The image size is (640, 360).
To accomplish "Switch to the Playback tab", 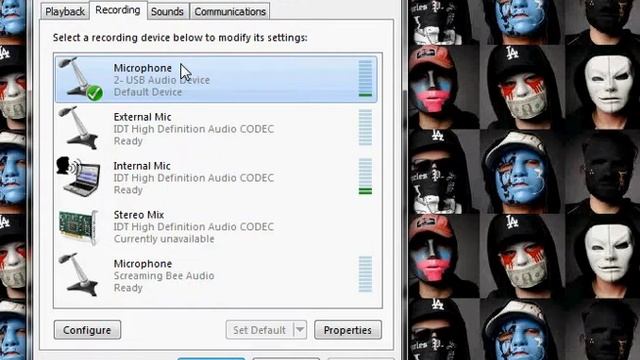I will coord(64,11).
